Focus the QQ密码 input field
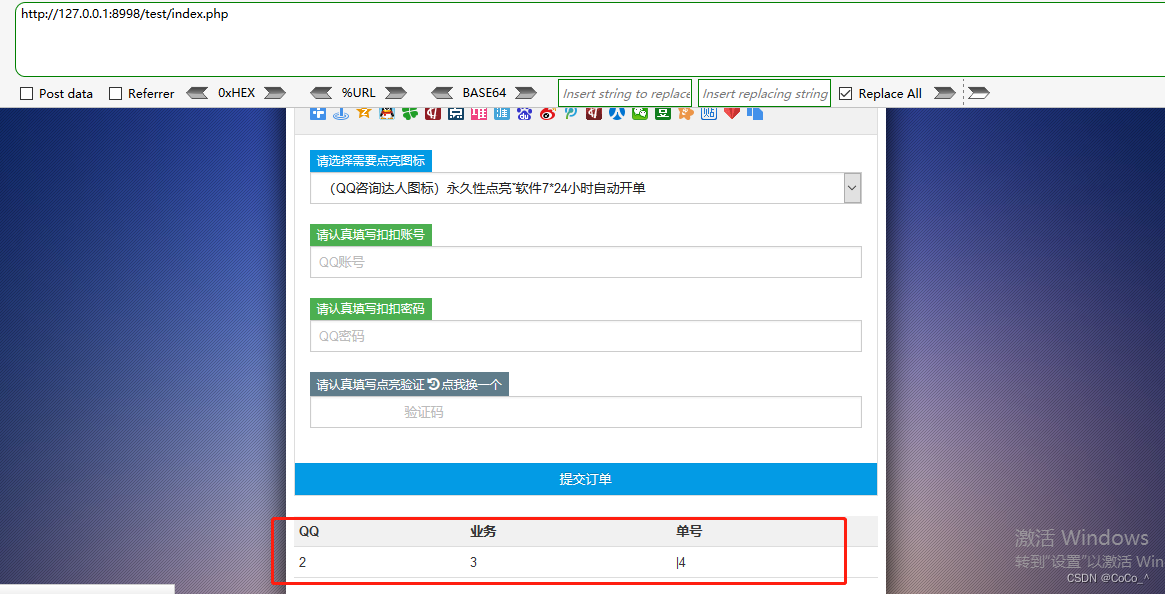1165x594 pixels. click(585, 336)
